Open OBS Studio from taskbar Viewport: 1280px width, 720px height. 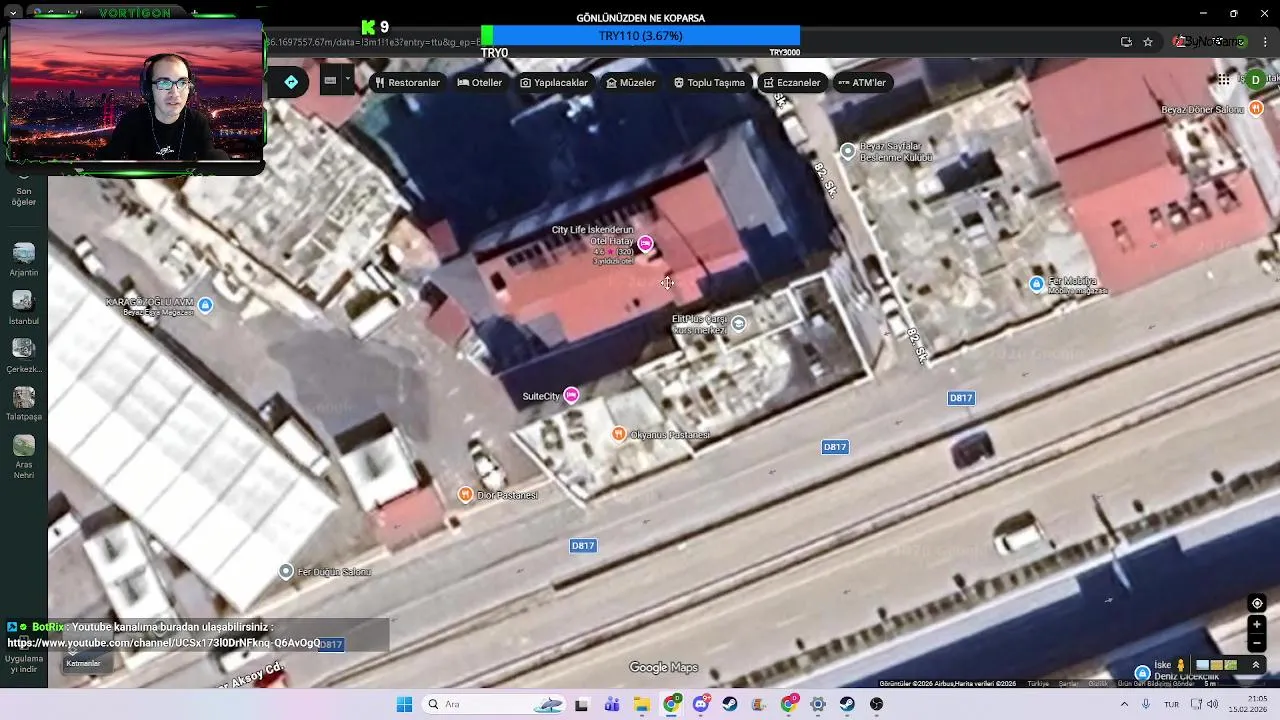877,704
